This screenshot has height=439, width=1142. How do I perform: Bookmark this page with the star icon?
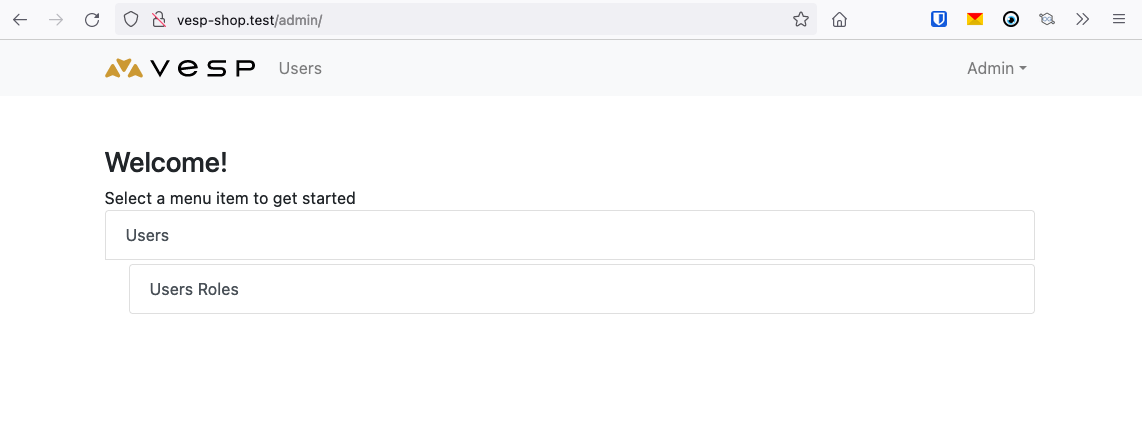coord(800,20)
